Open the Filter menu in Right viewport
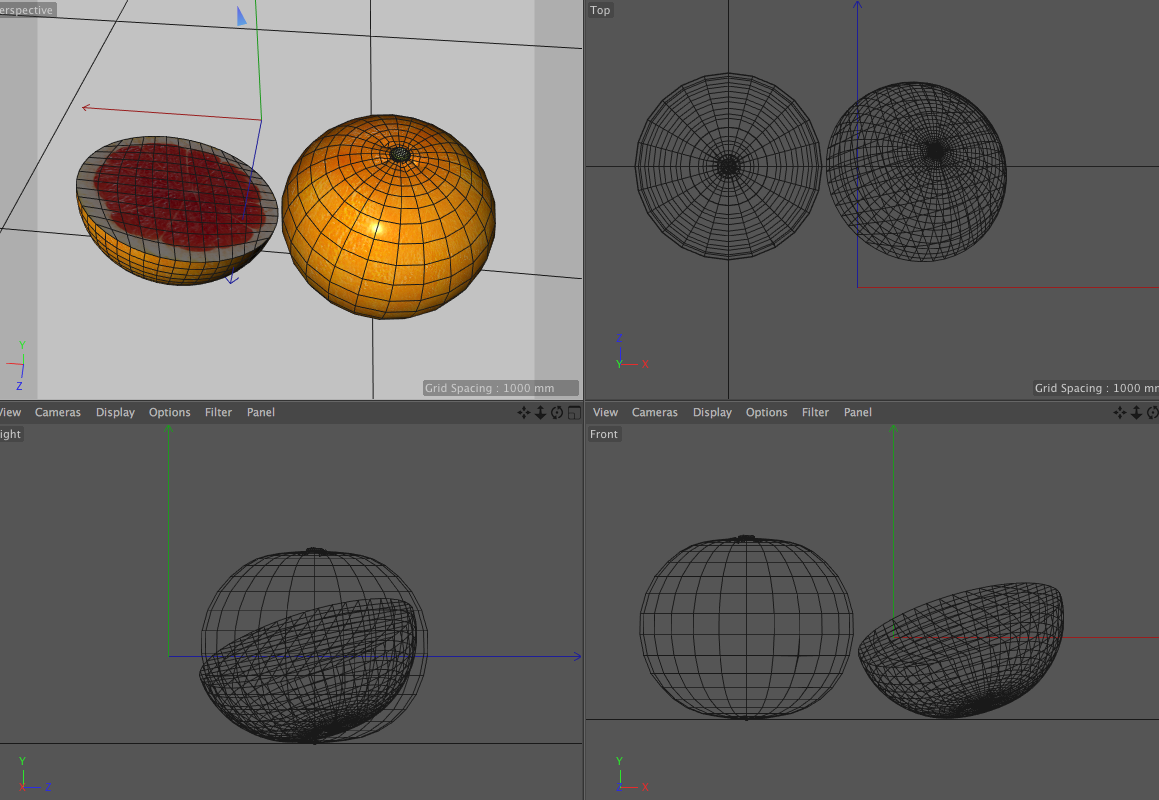The image size is (1159, 800). (x=218, y=412)
